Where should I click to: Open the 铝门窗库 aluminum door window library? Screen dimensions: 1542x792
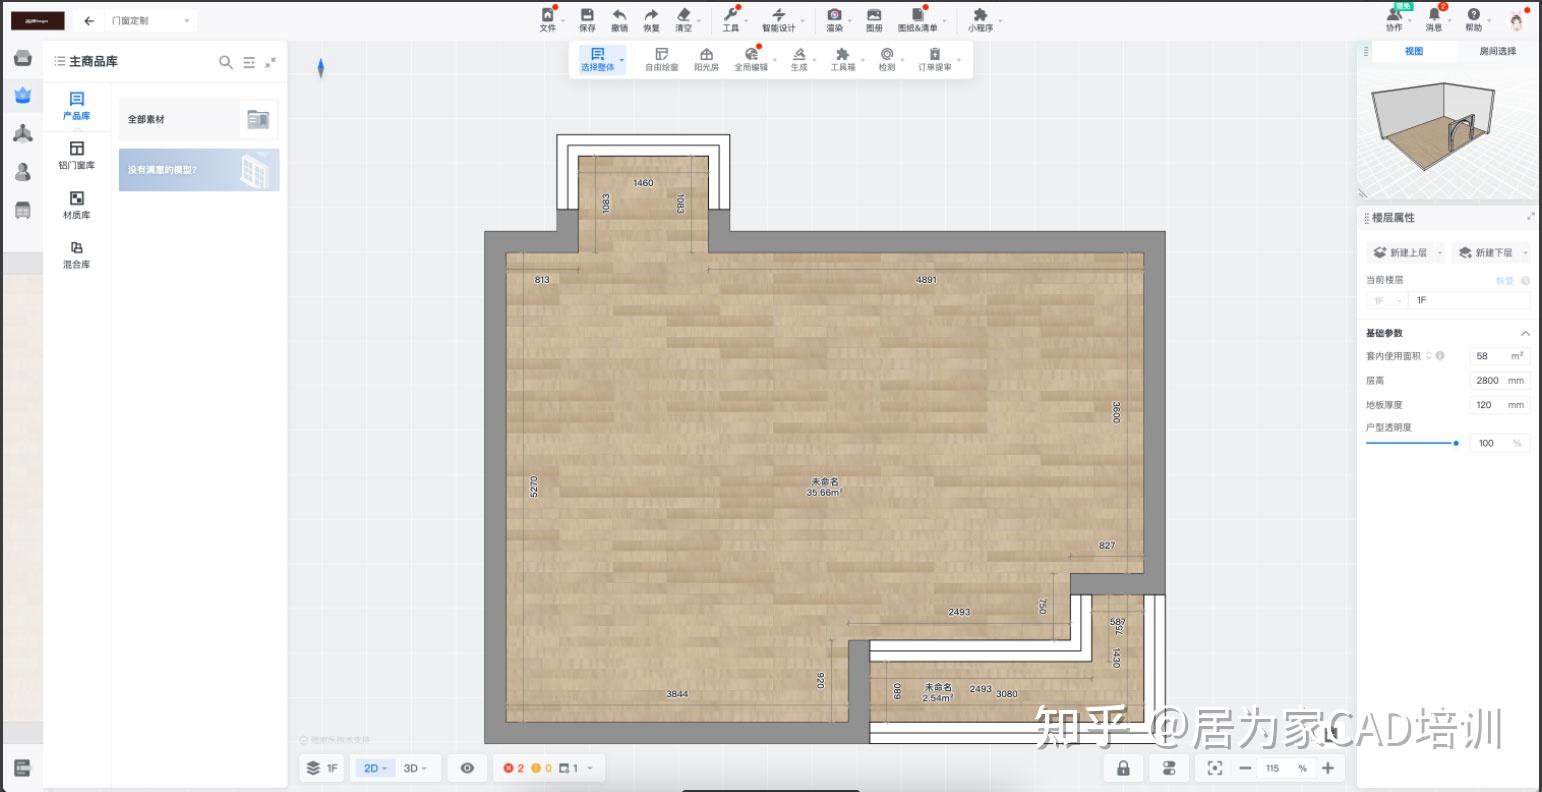pyautogui.click(x=77, y=155)
